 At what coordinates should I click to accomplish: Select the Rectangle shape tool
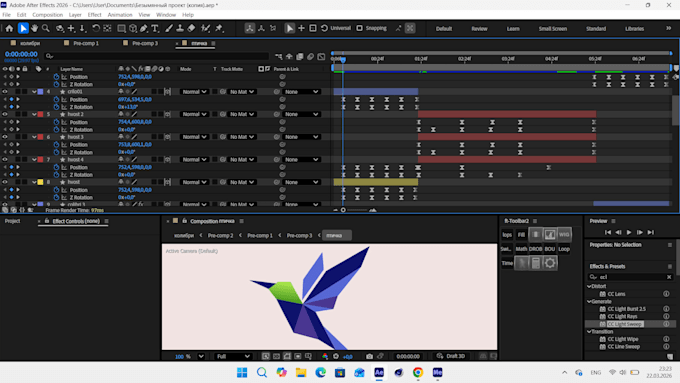coord(121,29)
